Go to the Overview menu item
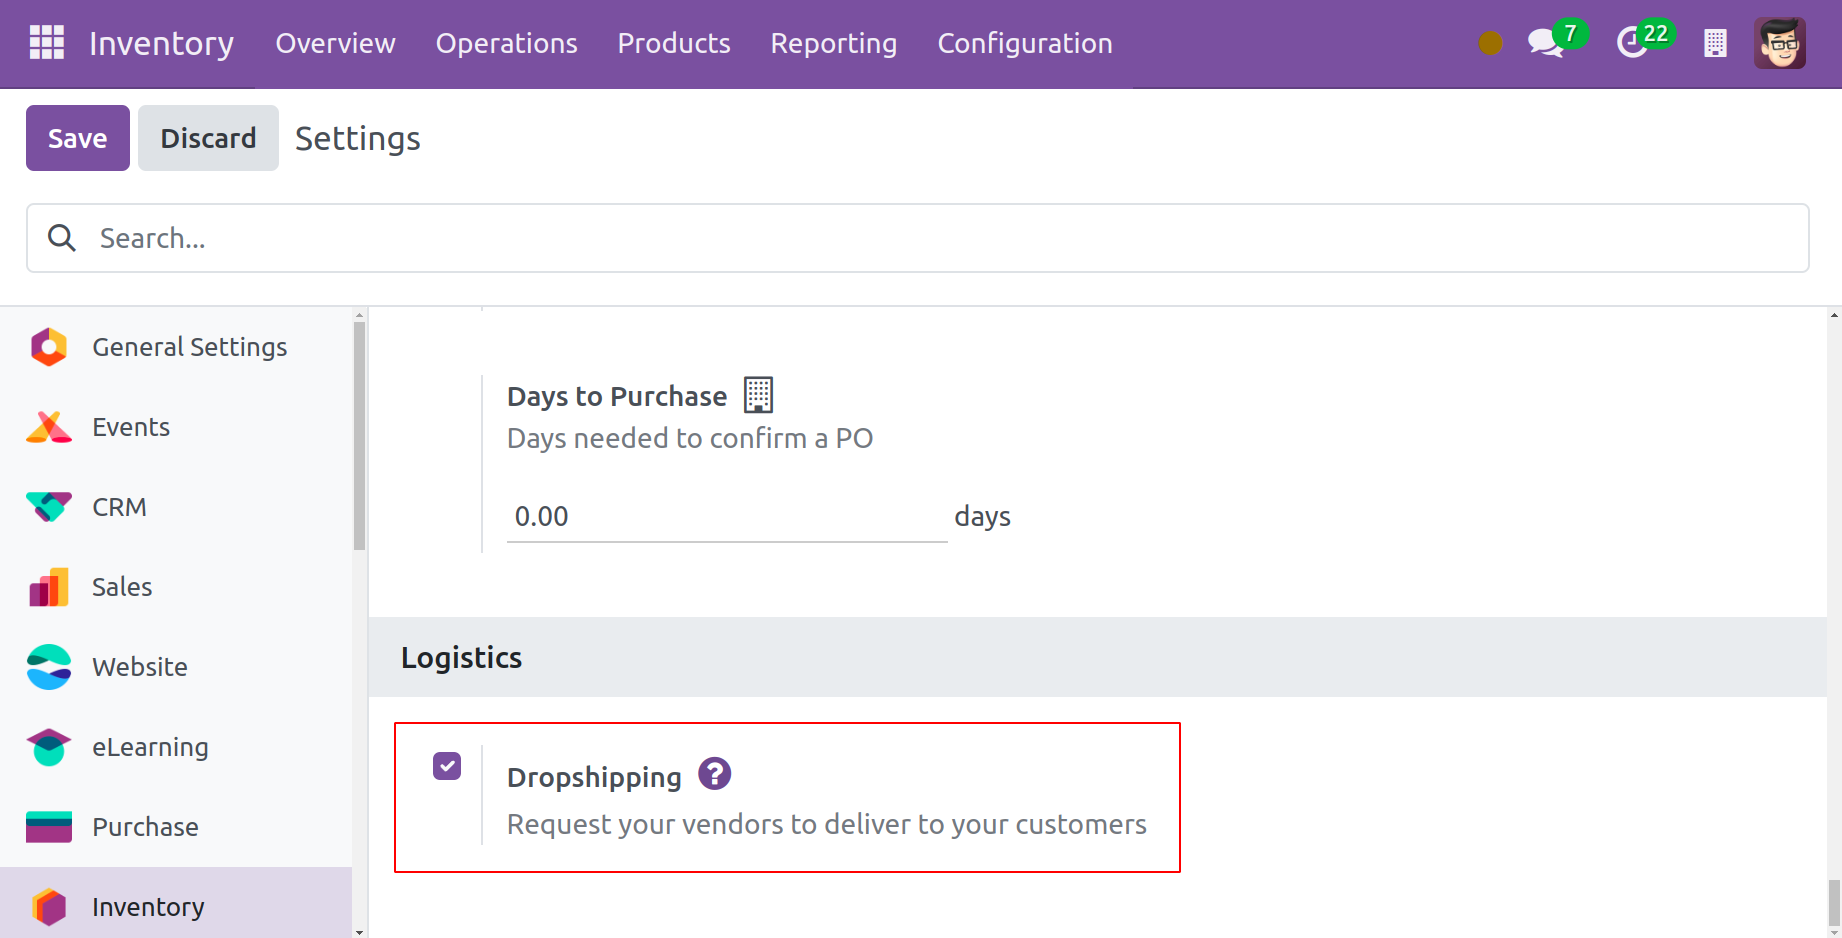The height and width of the screenshot is (938, 1842). 335,43
